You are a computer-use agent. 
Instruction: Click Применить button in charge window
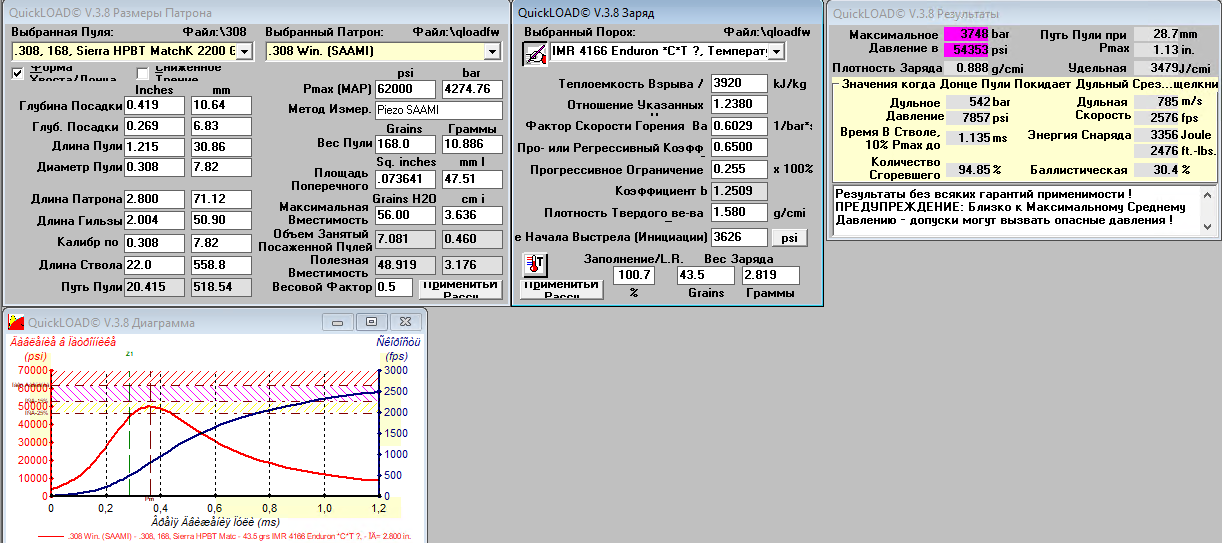click(x=561, y=288)
